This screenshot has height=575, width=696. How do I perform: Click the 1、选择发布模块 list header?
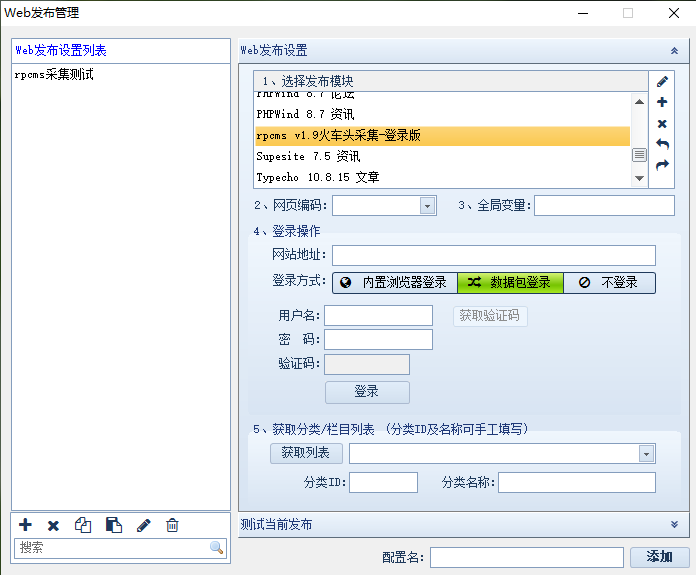click(x=451, y=81)
